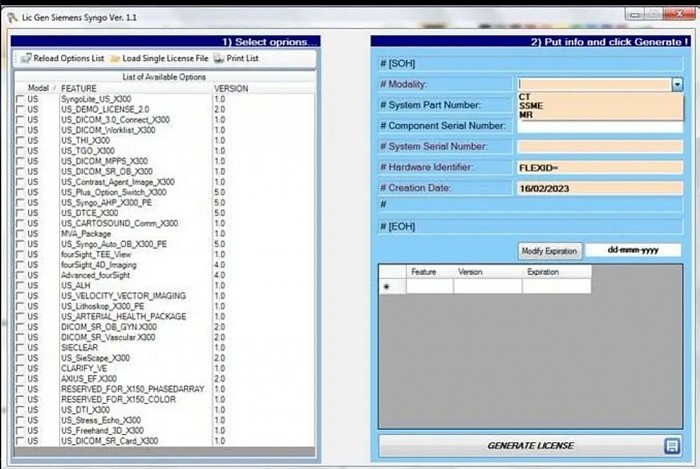700x469 pixels.
Task: Enable fourSight_TEE_View checkbox
Action: (x=20, y=254)
